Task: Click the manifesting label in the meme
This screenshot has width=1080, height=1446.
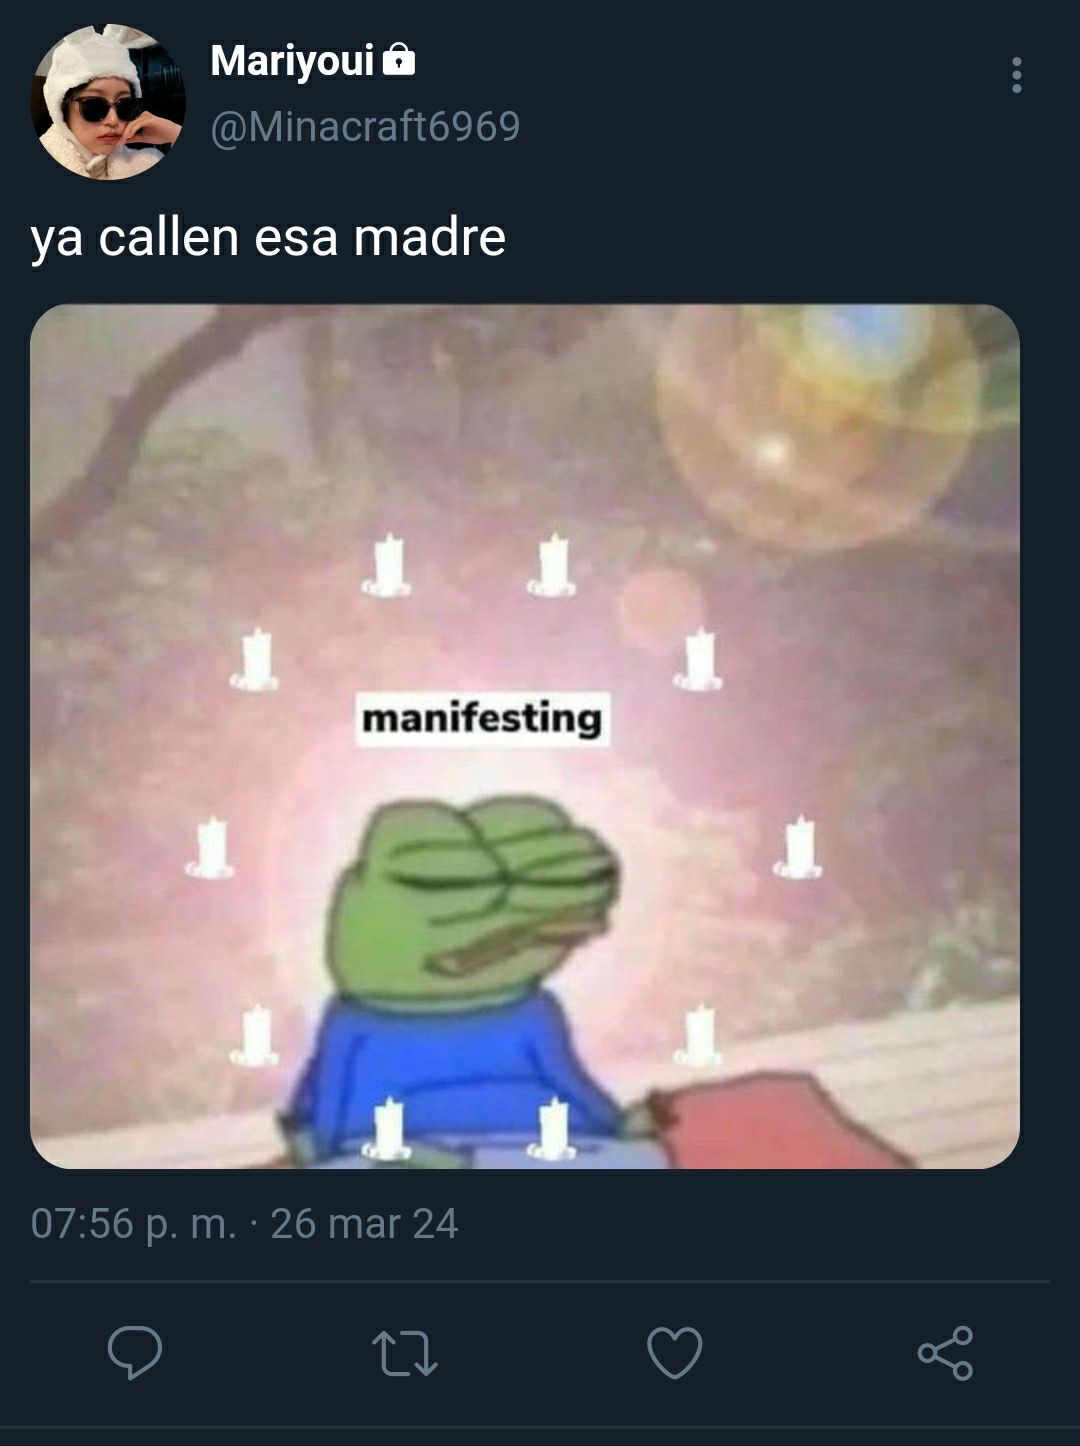Action: point(483,719)
